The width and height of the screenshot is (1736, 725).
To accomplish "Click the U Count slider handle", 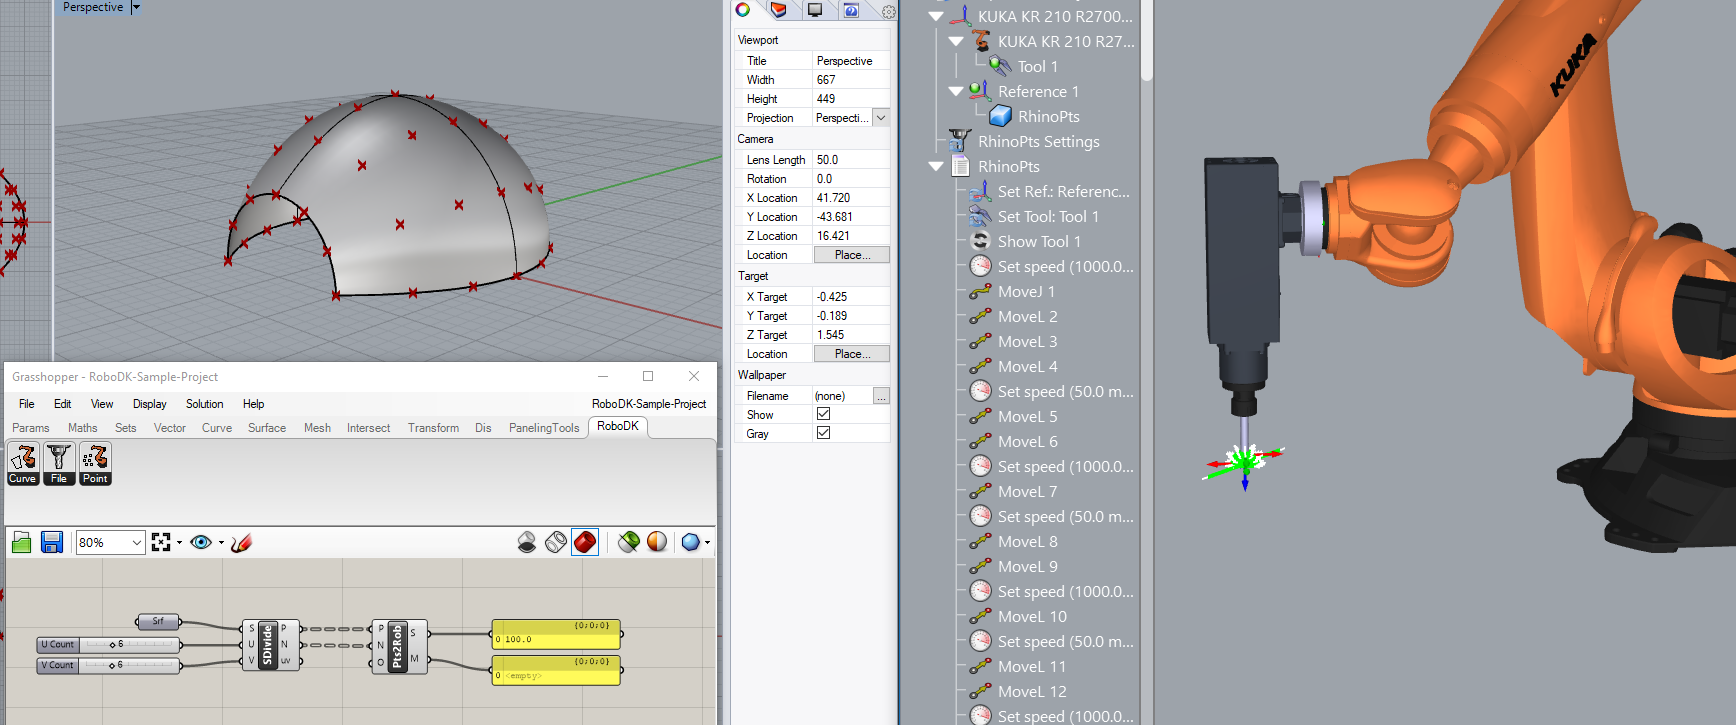I will (113, 645).
